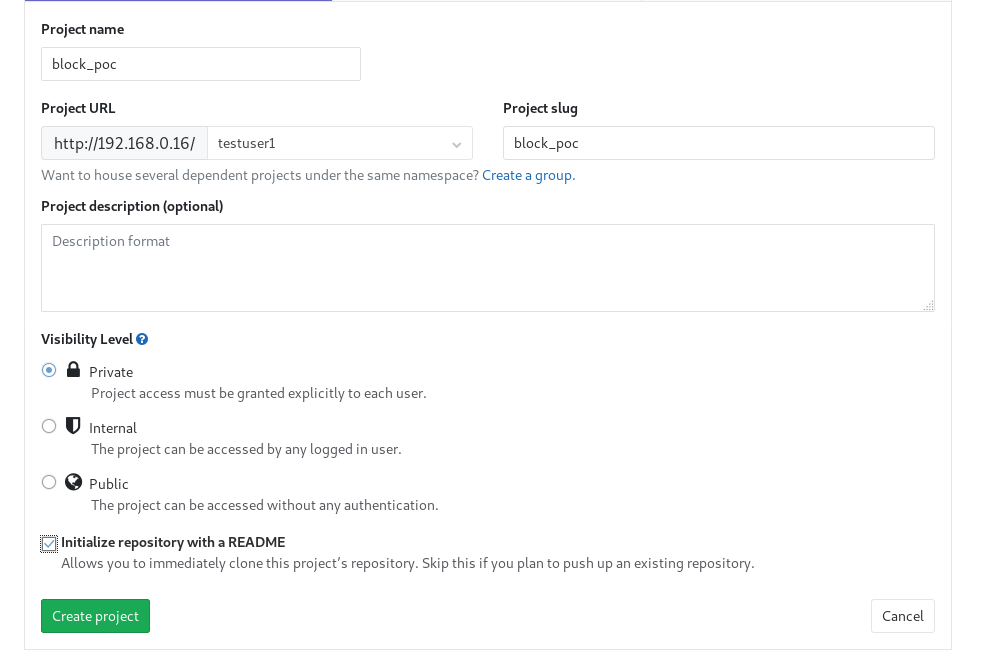This screenshot has width=993, height=666.
Task: Select the Public visibility radio button
Action: 49,482
